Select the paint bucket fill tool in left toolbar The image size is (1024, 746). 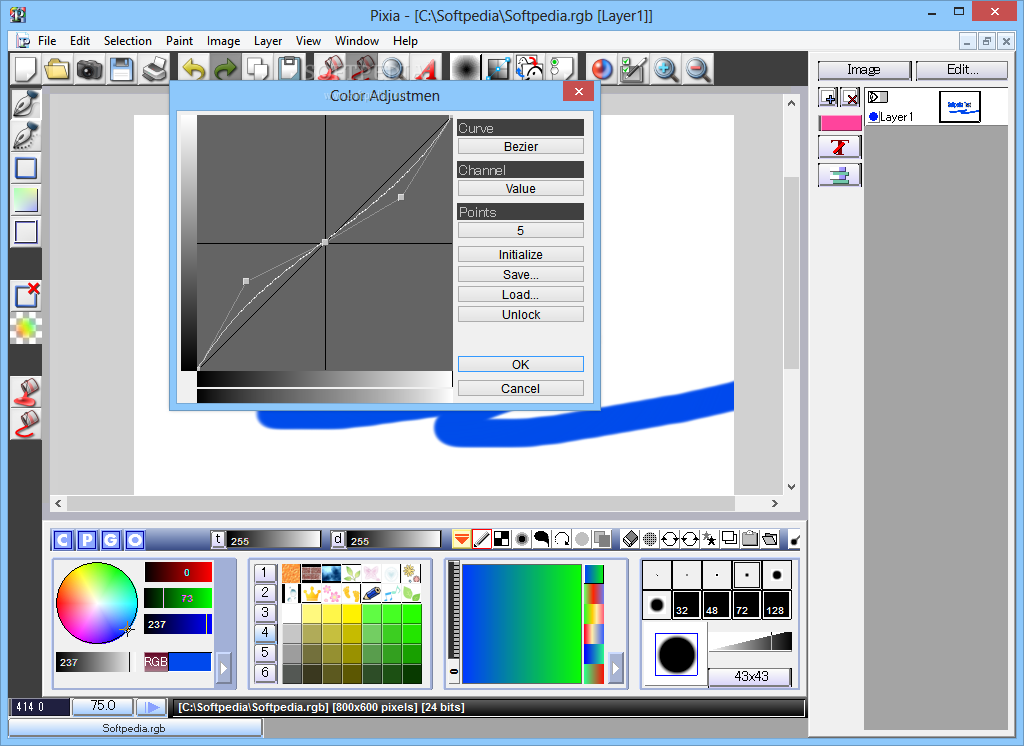[26, 392]
